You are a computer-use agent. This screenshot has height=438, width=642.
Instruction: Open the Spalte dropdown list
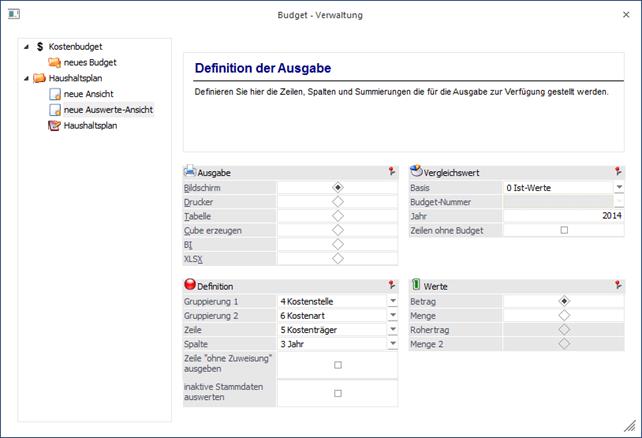pyautogui.click(x=392, y=343)
